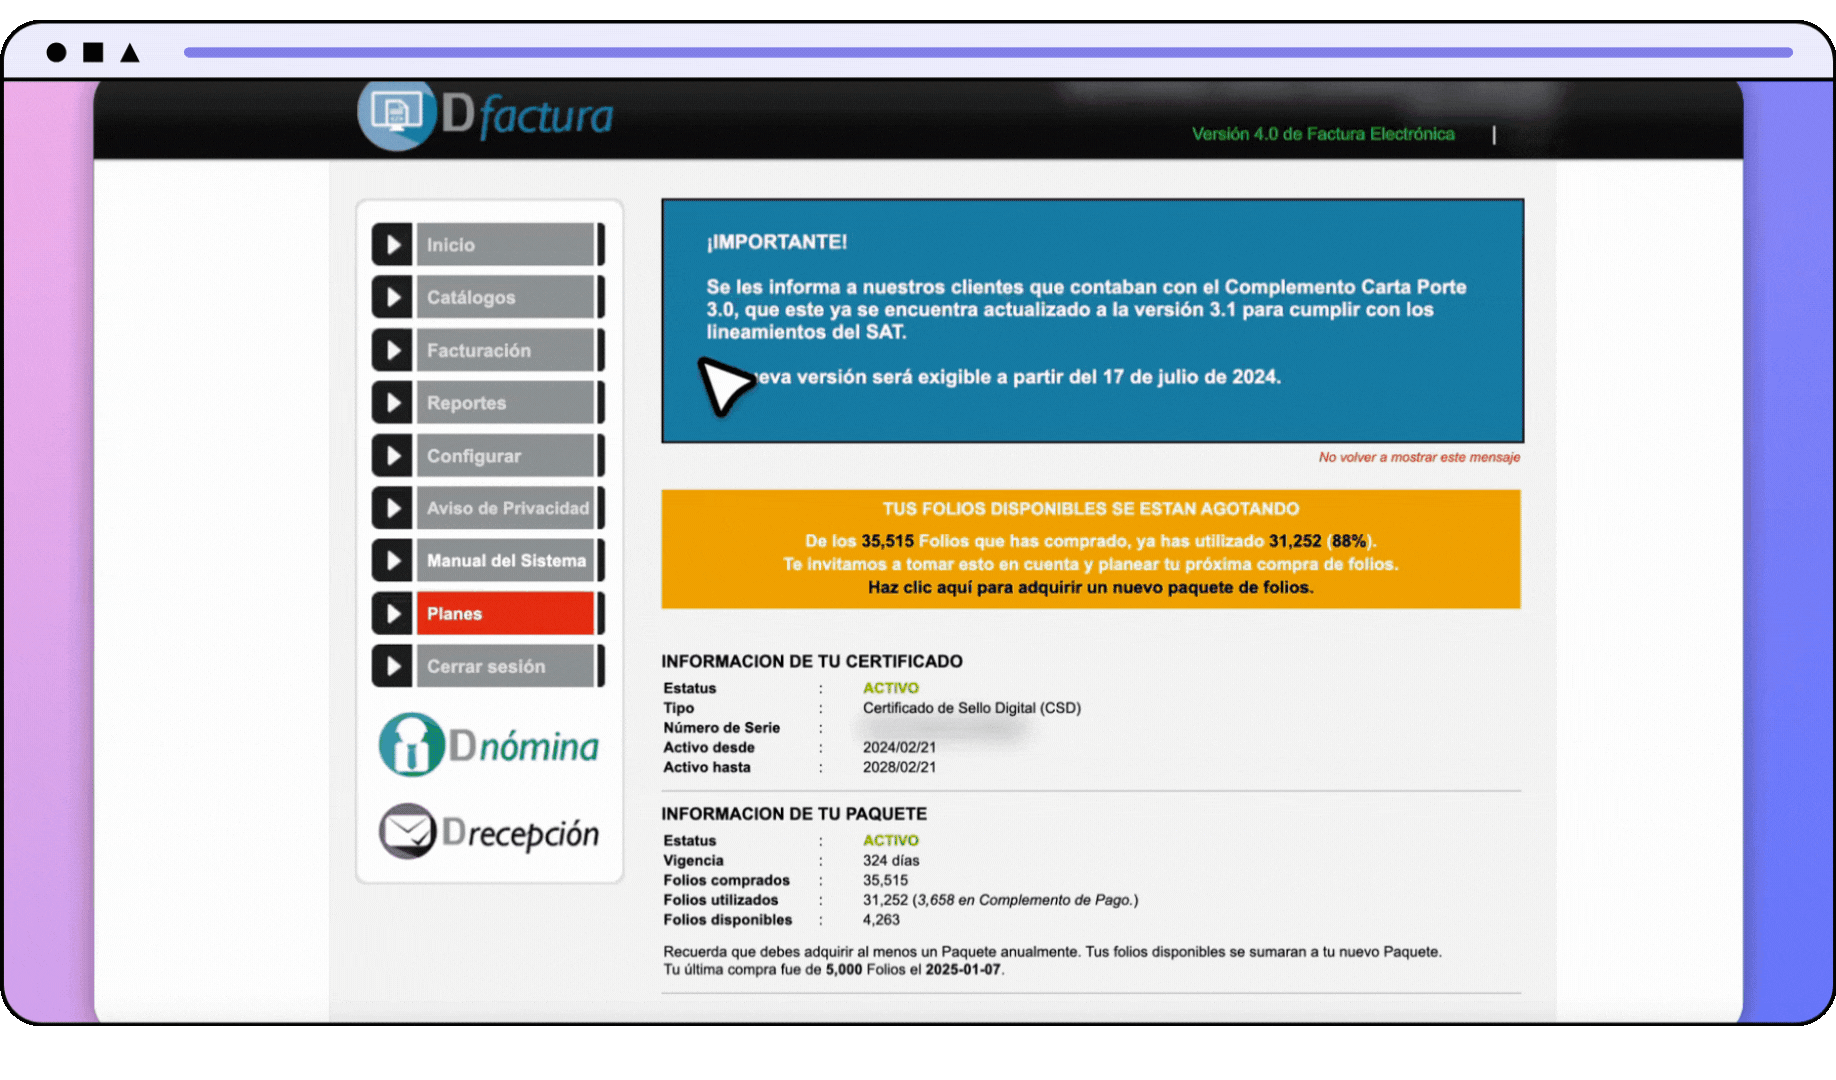Go to Inicio menu item
1836x1080 pixels.
[x=505, y=244]
